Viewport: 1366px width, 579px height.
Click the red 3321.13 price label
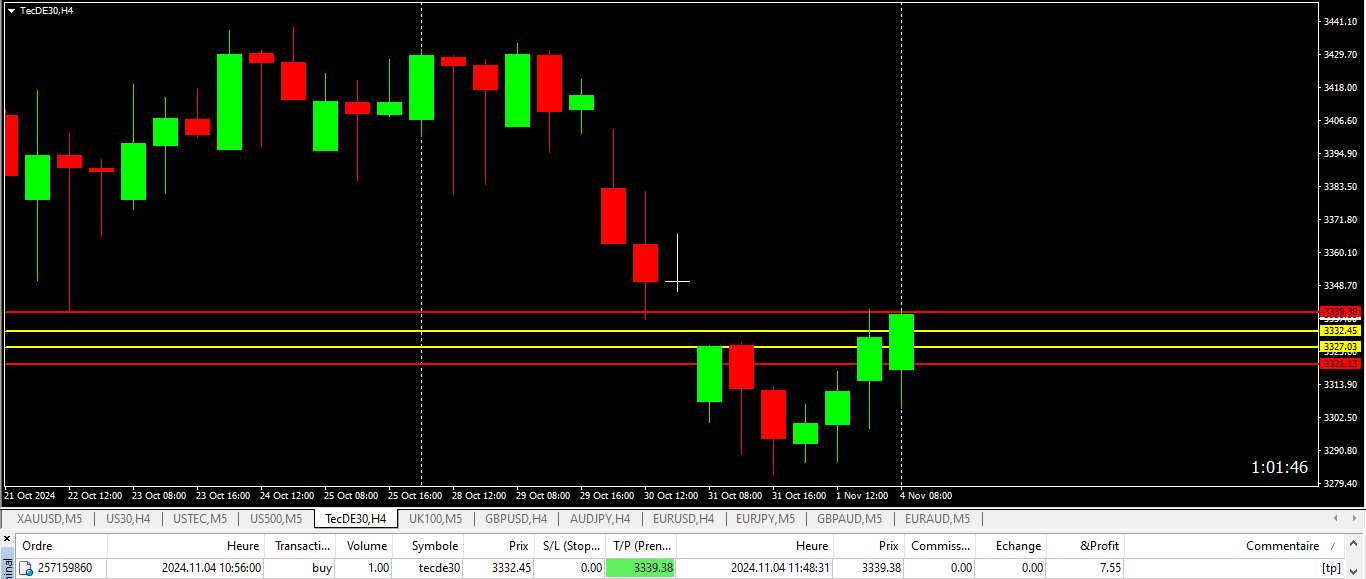pos(1340,364)
